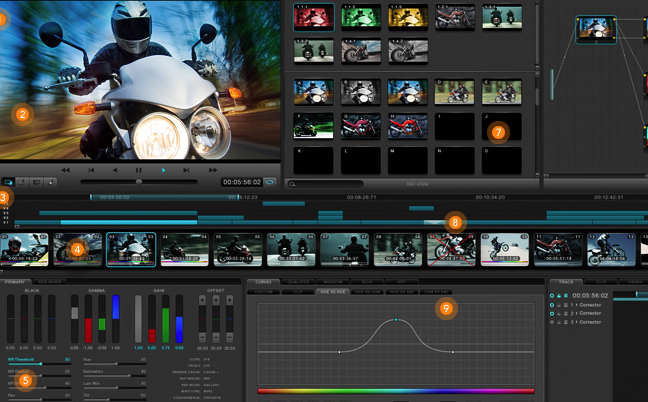This screenshot has width=648, height=402.
Task: Switch to the Qualifier tab
Action: 298,282
